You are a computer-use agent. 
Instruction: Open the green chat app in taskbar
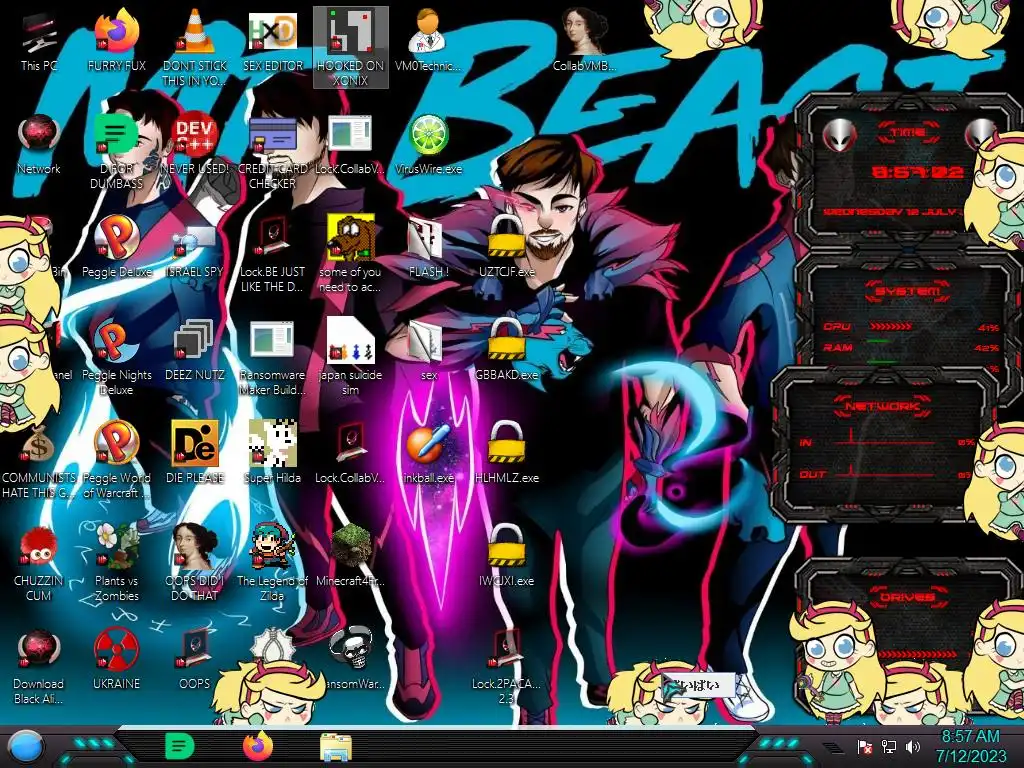179,746
